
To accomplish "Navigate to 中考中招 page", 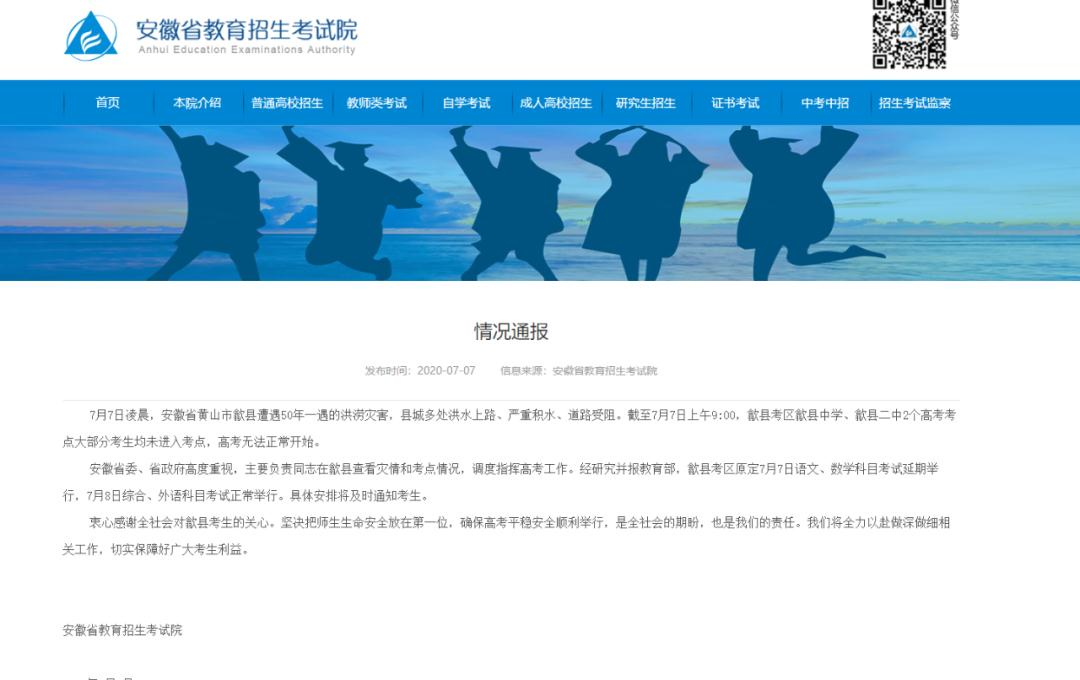I will [x=824, y=103].
